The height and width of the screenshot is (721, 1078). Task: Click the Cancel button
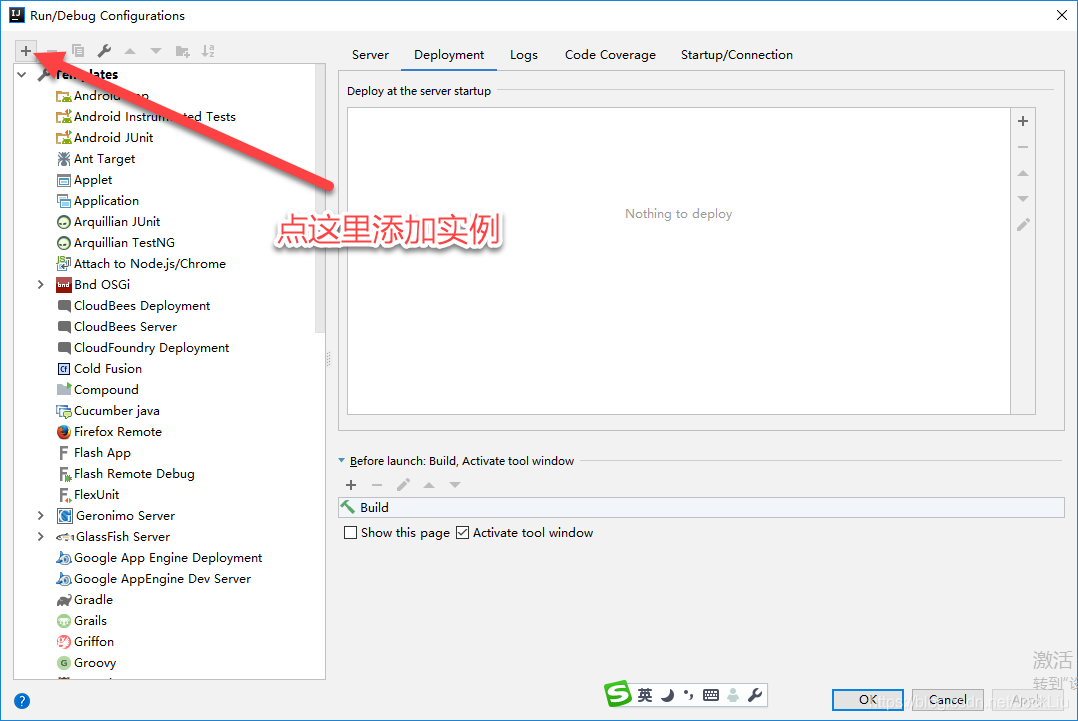947,700
